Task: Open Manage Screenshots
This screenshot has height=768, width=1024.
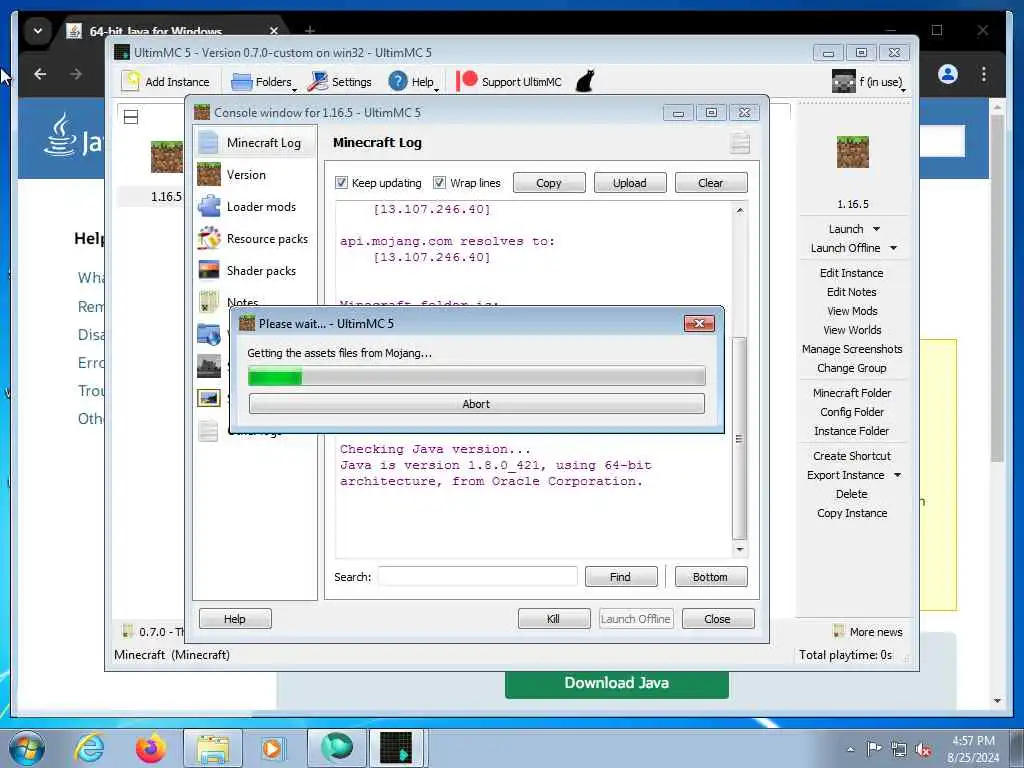Action: coord(852,349)
